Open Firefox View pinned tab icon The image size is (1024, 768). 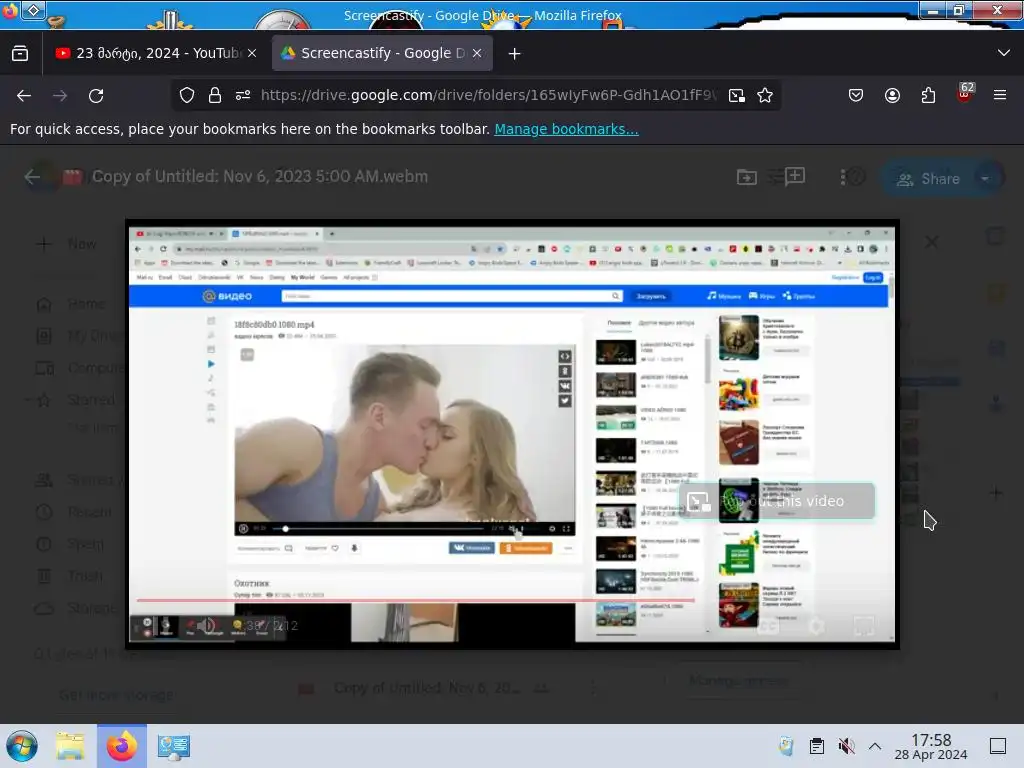(20, 54)
